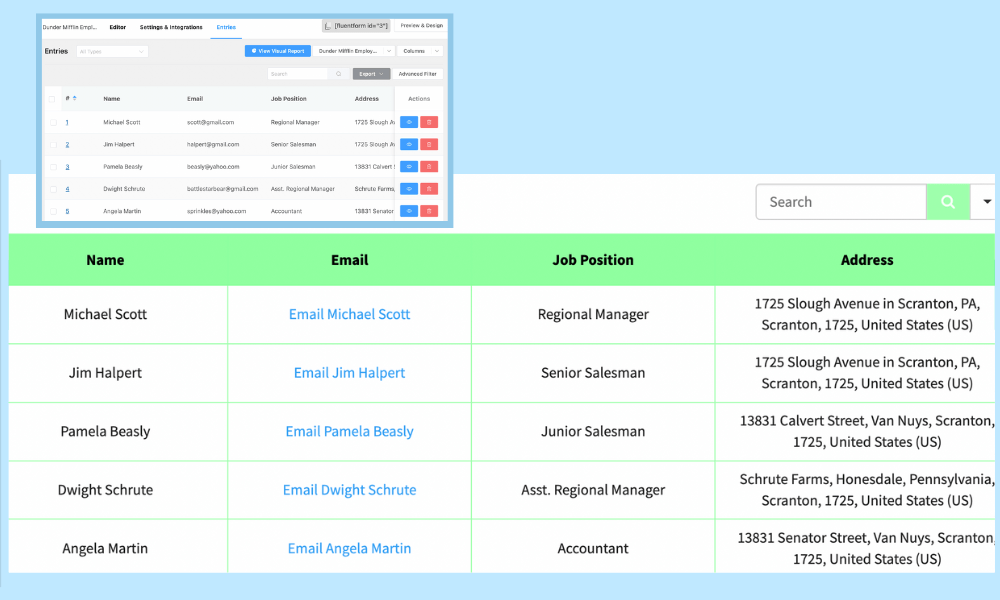Screen dimensions: 1000x600
Task: Check the box for entry 4 Dwight Schrute
Action: coord(54,189)
